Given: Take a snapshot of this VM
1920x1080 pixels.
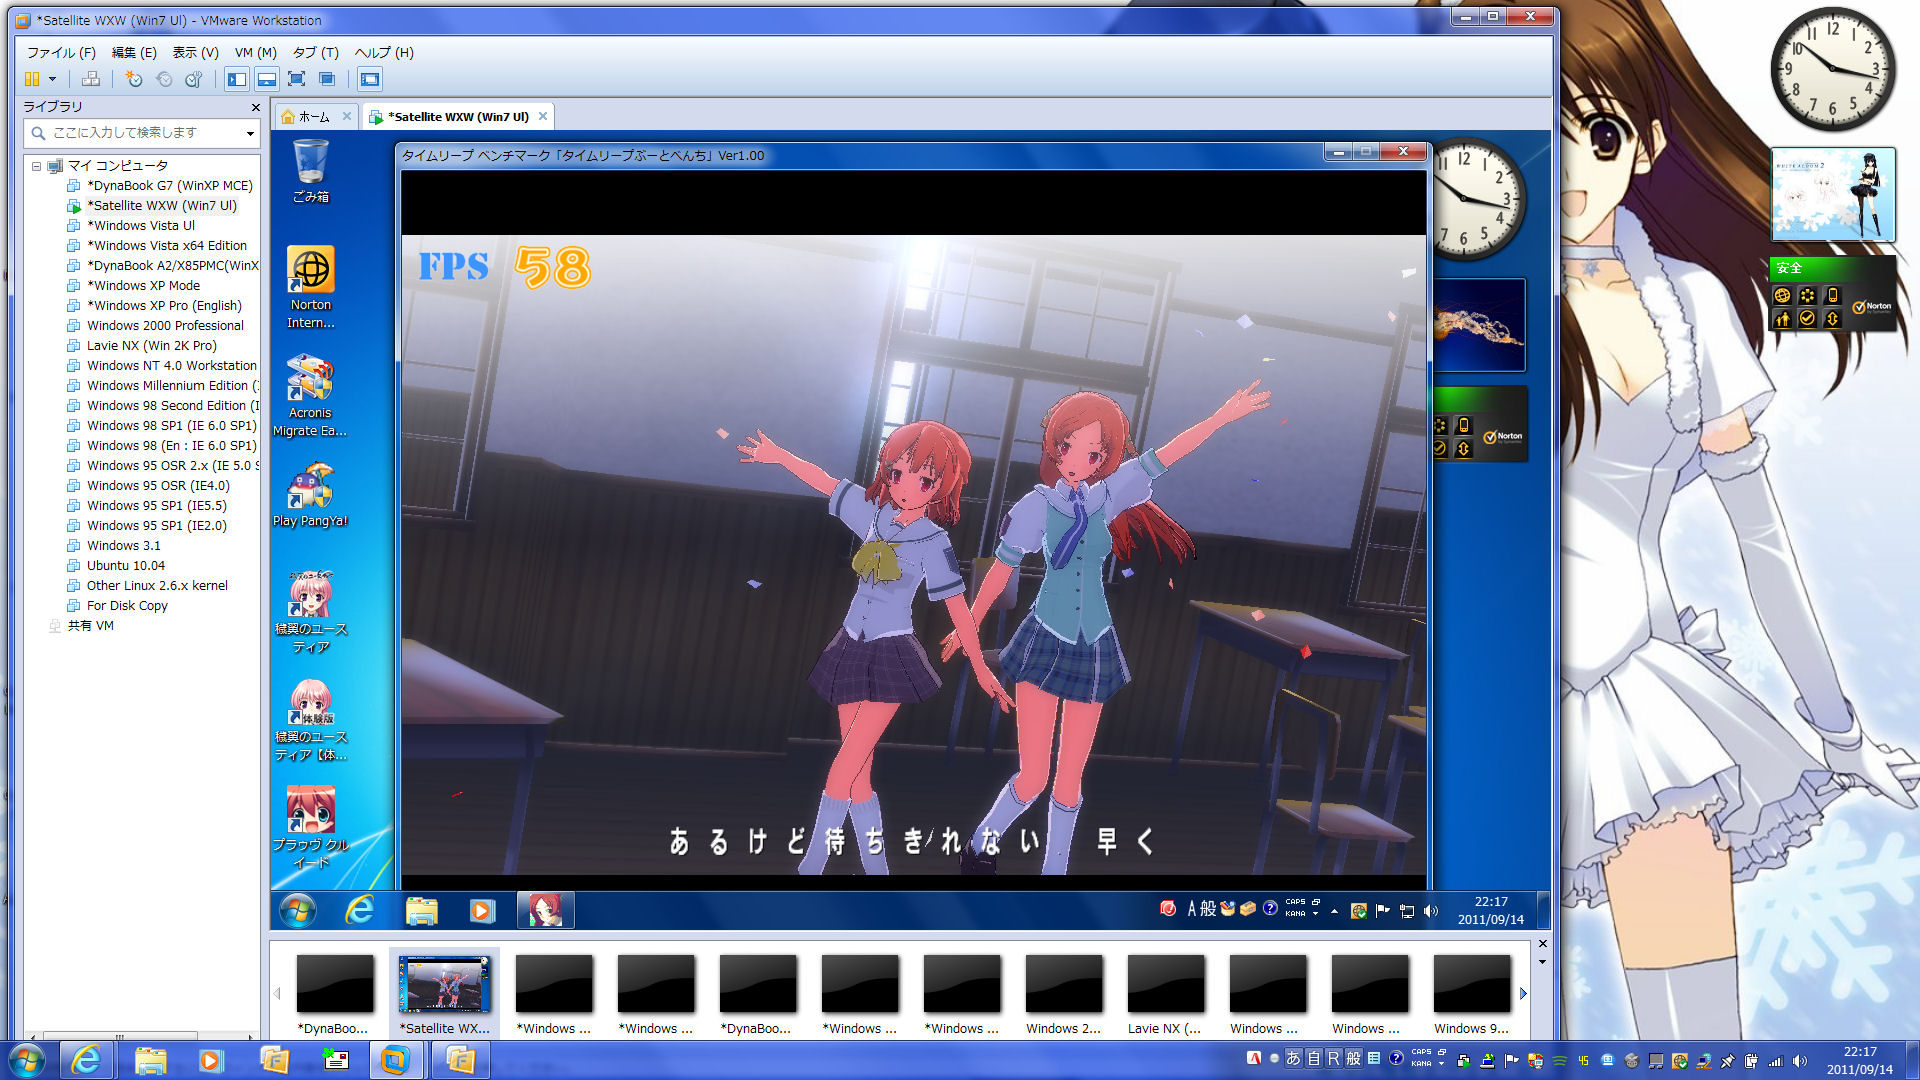Looking at the screenshot, I should [x=134, y=79].
